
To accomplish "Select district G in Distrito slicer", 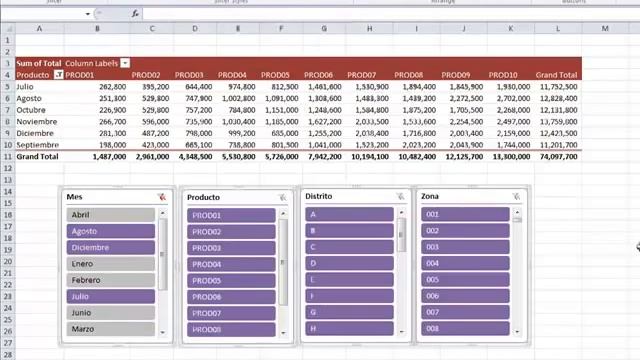I will coord(349,312).
